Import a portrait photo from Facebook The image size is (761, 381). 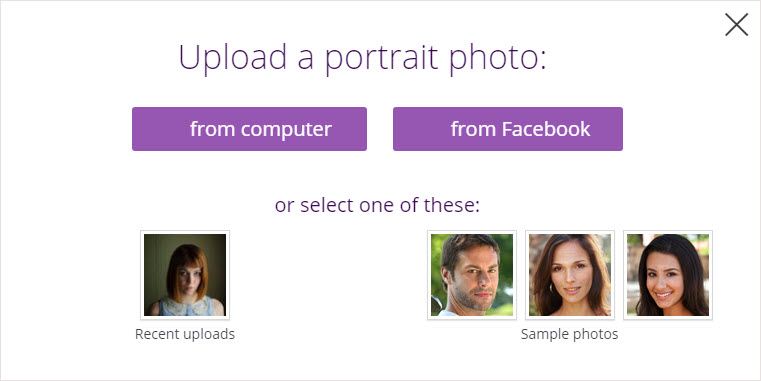tap(508, 129)
